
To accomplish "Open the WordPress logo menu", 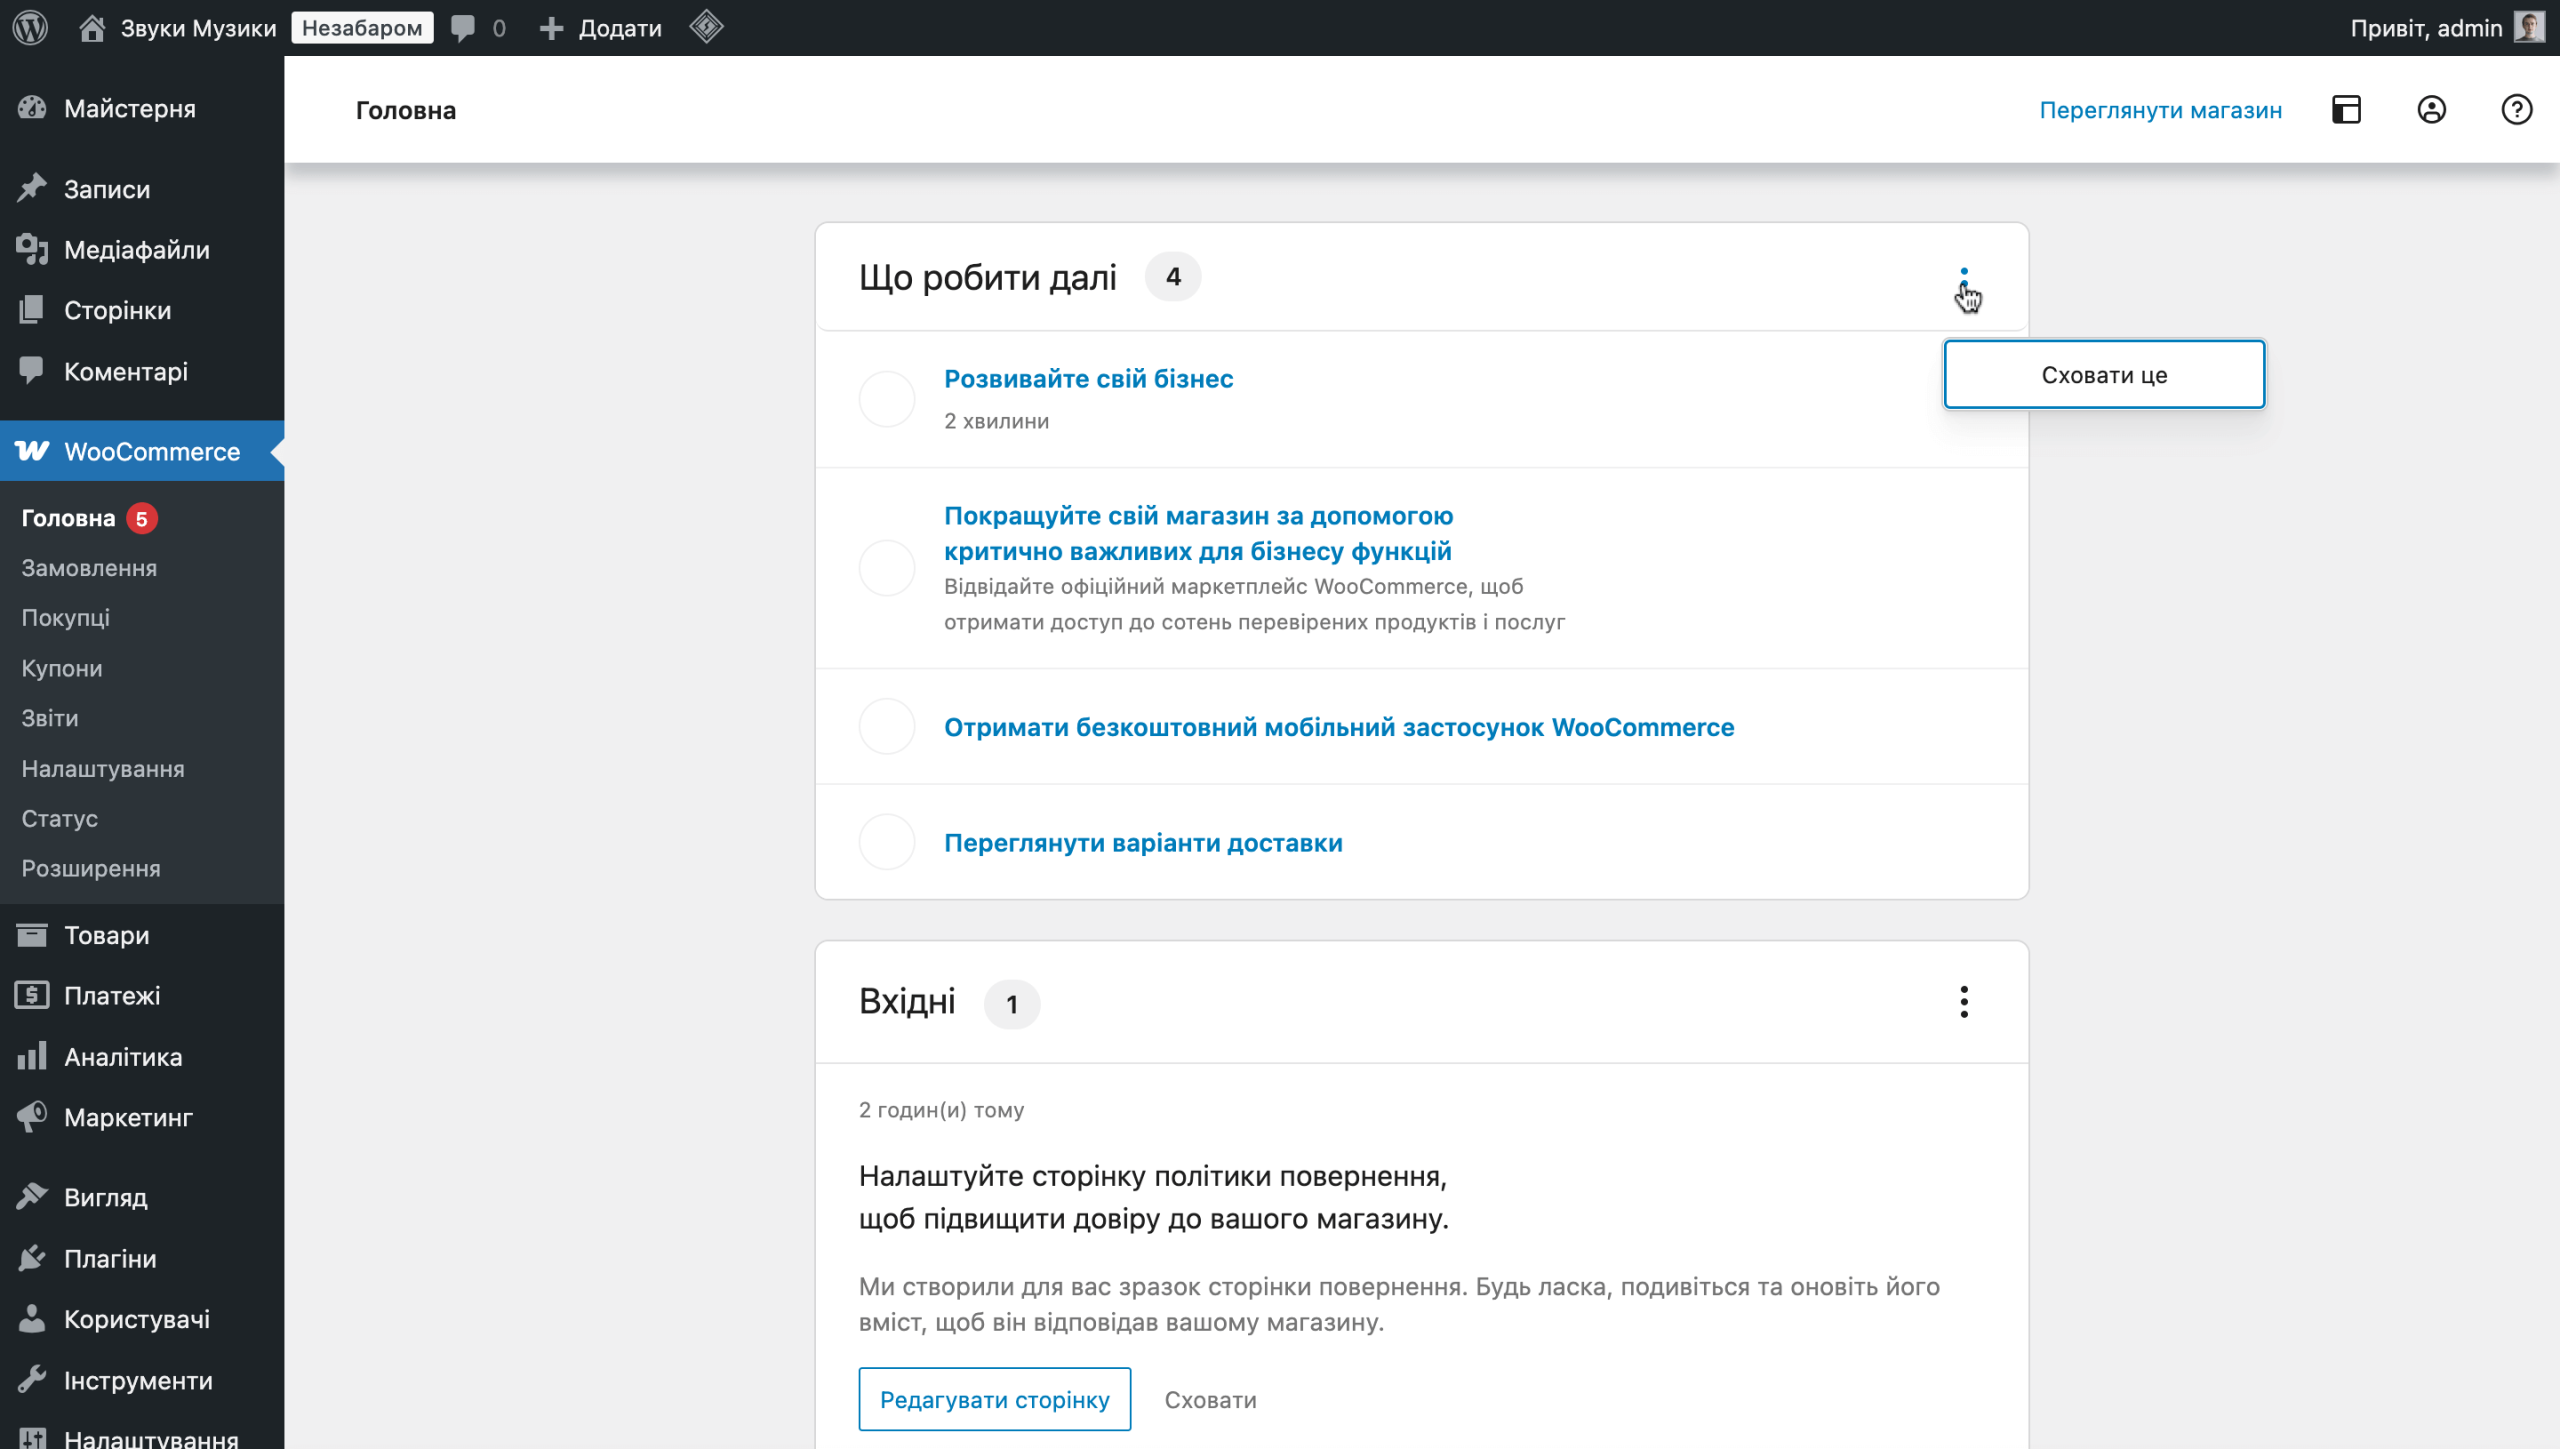I will 30,27.
